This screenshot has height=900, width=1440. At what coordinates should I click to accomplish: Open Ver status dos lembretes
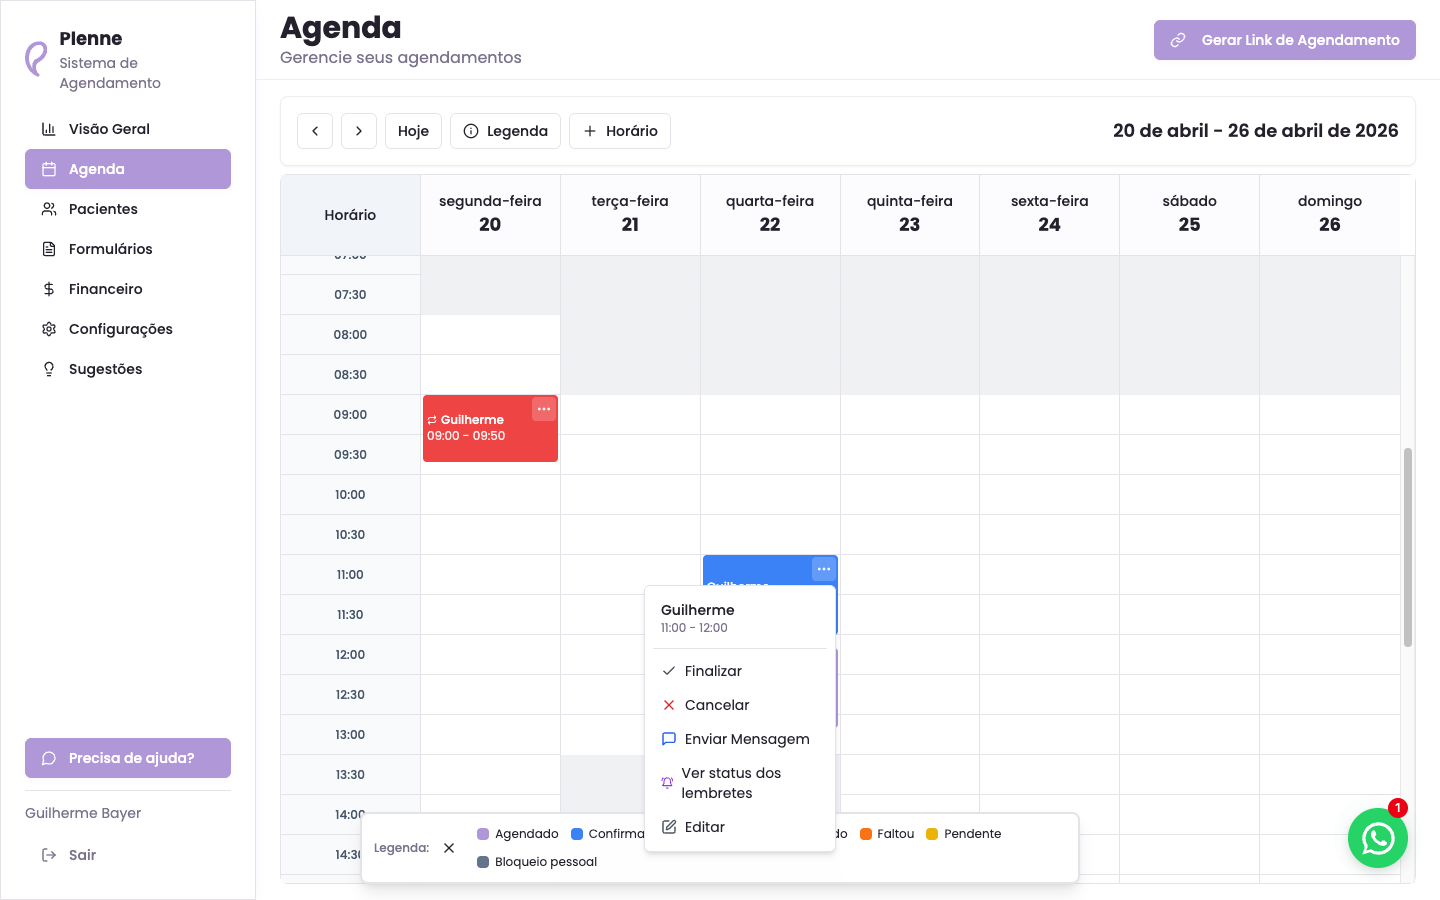(x=730, y=783)
